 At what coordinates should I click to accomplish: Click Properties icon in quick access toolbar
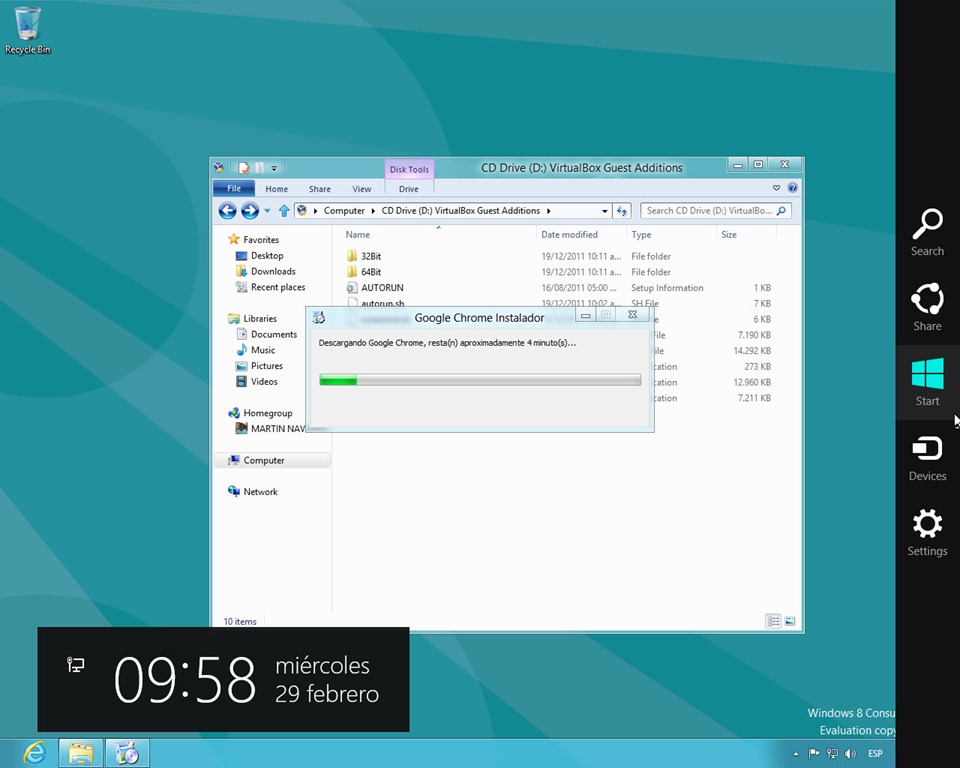244,167
